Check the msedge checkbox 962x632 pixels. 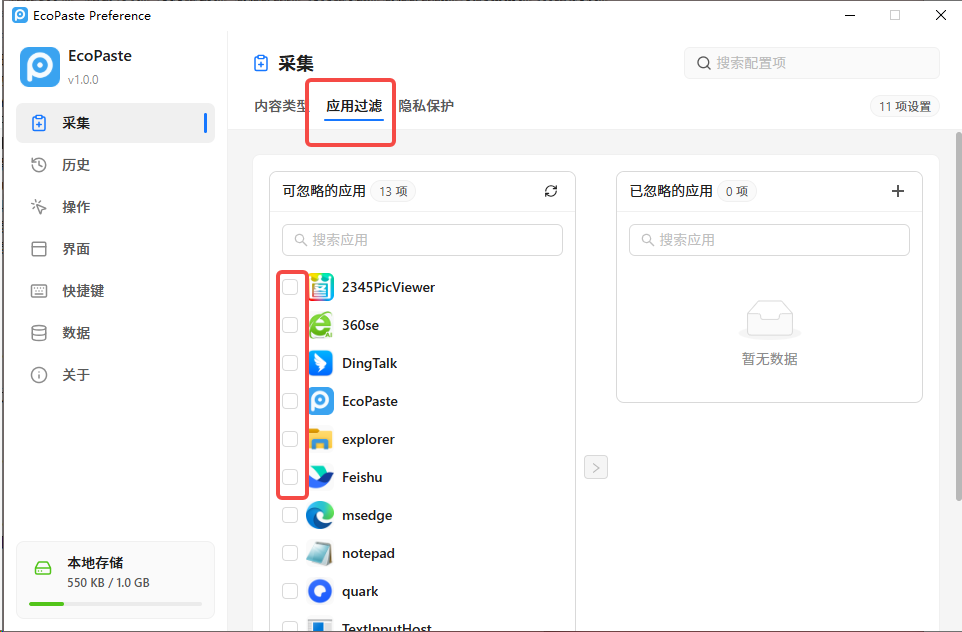point(290,515)
